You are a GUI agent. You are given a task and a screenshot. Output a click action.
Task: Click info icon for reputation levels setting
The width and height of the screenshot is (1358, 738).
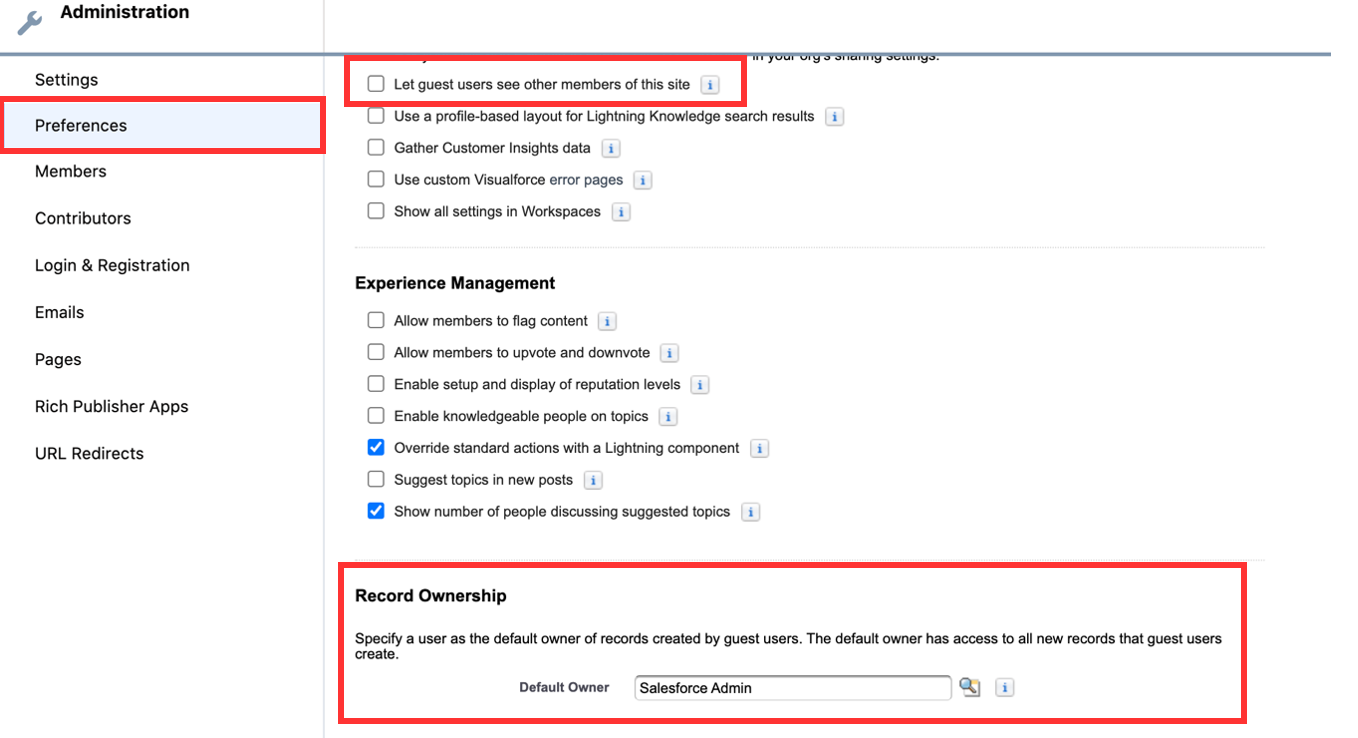coord(700,385)
